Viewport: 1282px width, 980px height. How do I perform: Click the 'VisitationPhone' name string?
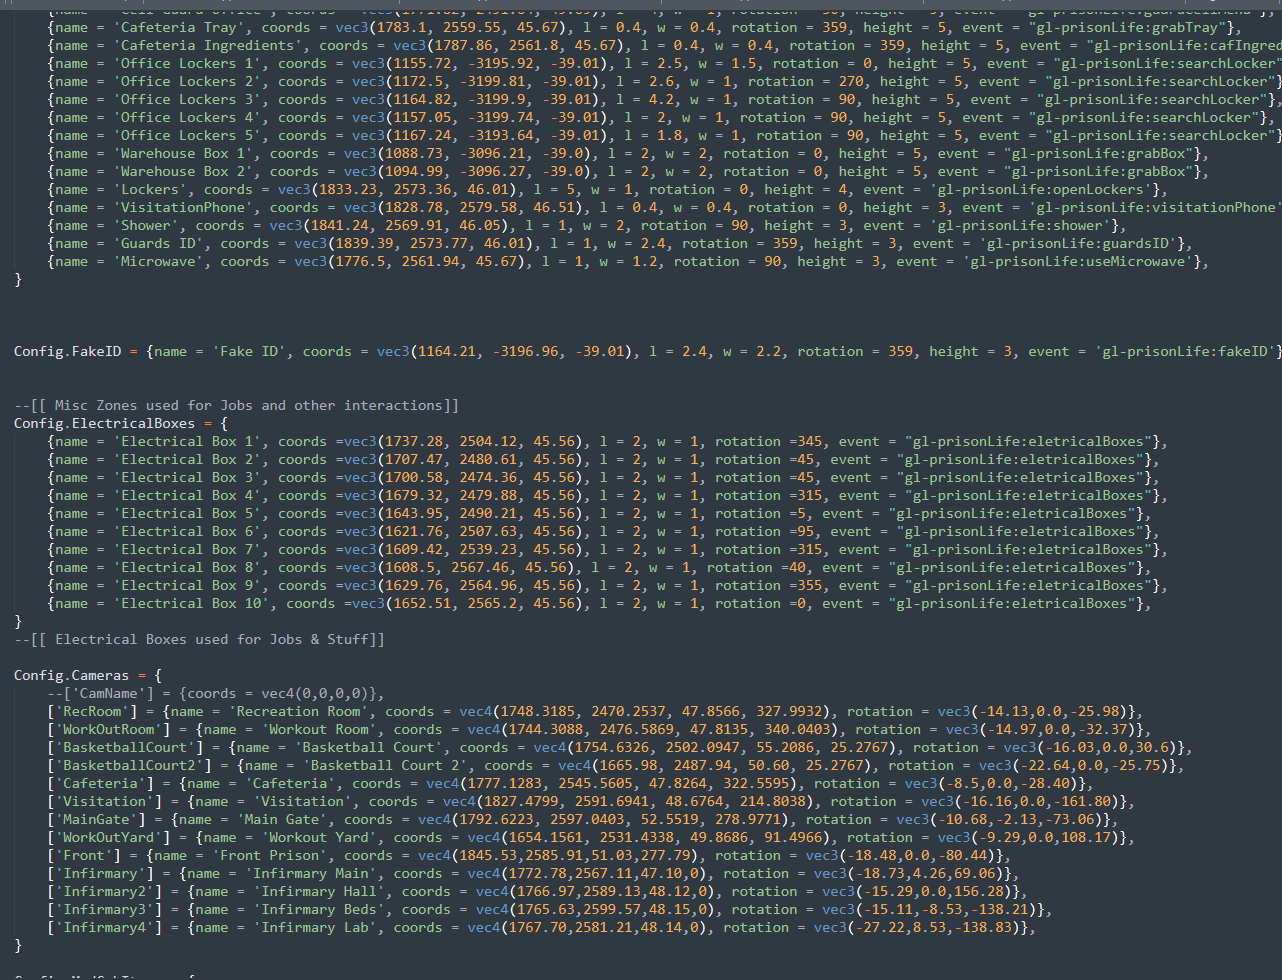click(x=184, y=207)
